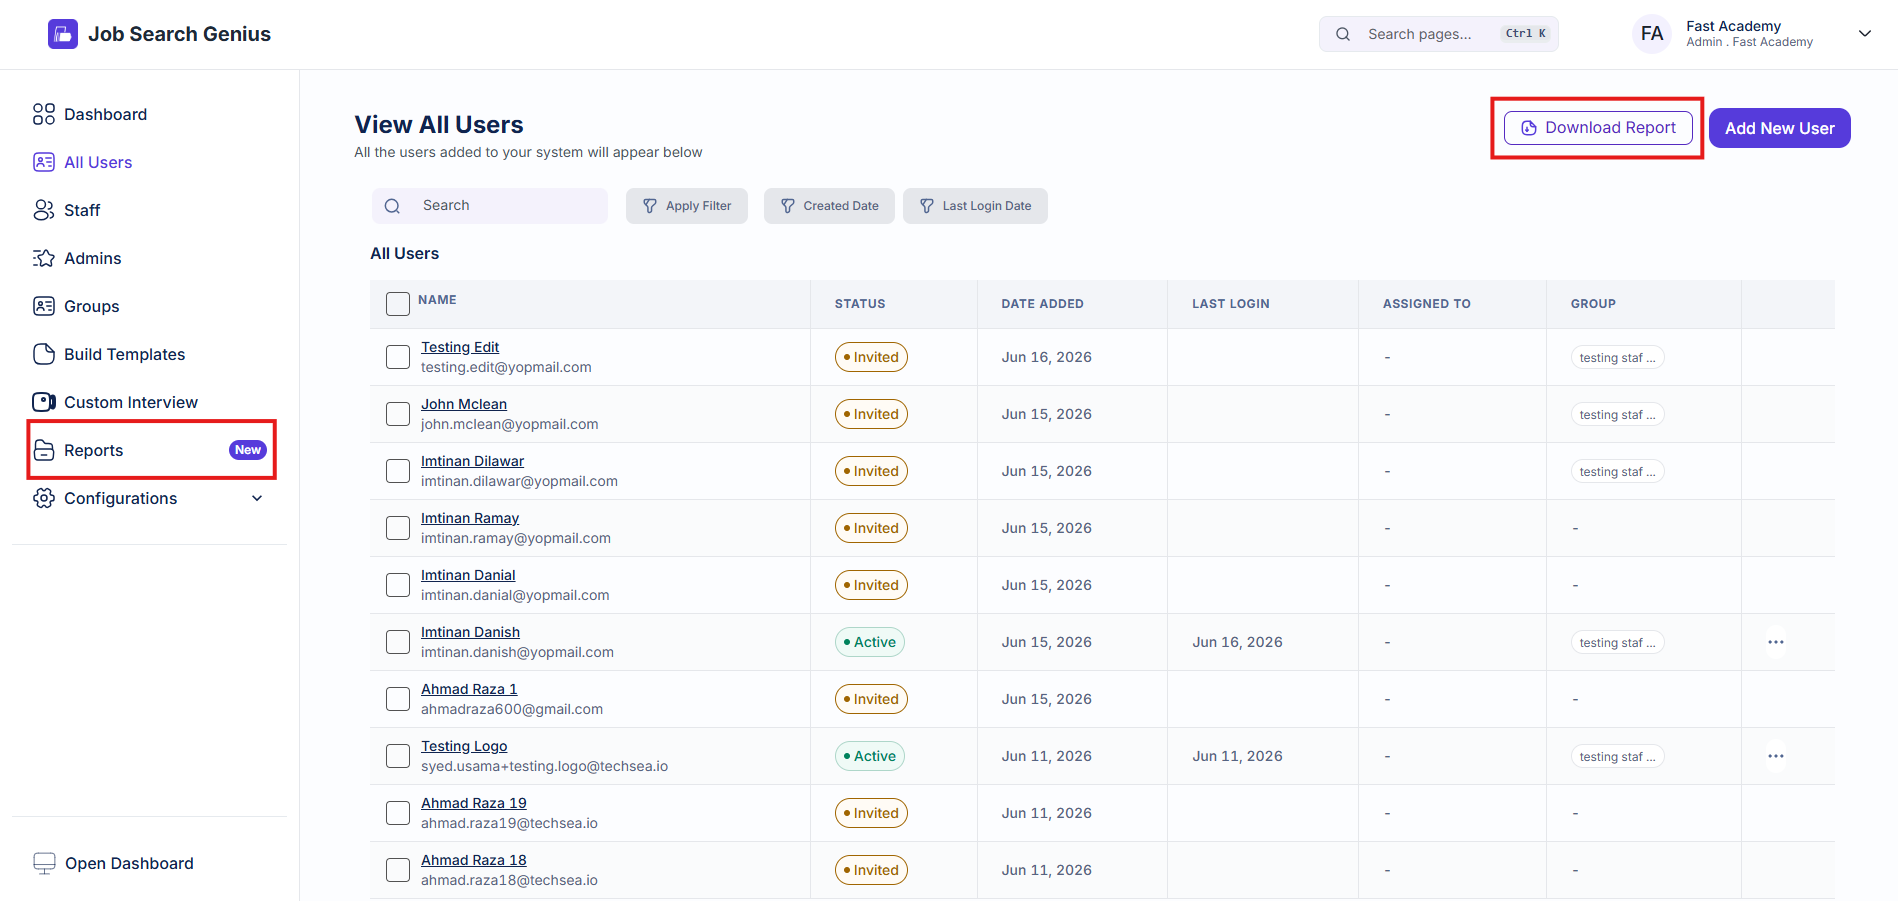The width and height of the screenshot is (1898, 901).
Task: Click the email imtinan.ramay@yopmail.com
Action: click(x=516, y=538)
